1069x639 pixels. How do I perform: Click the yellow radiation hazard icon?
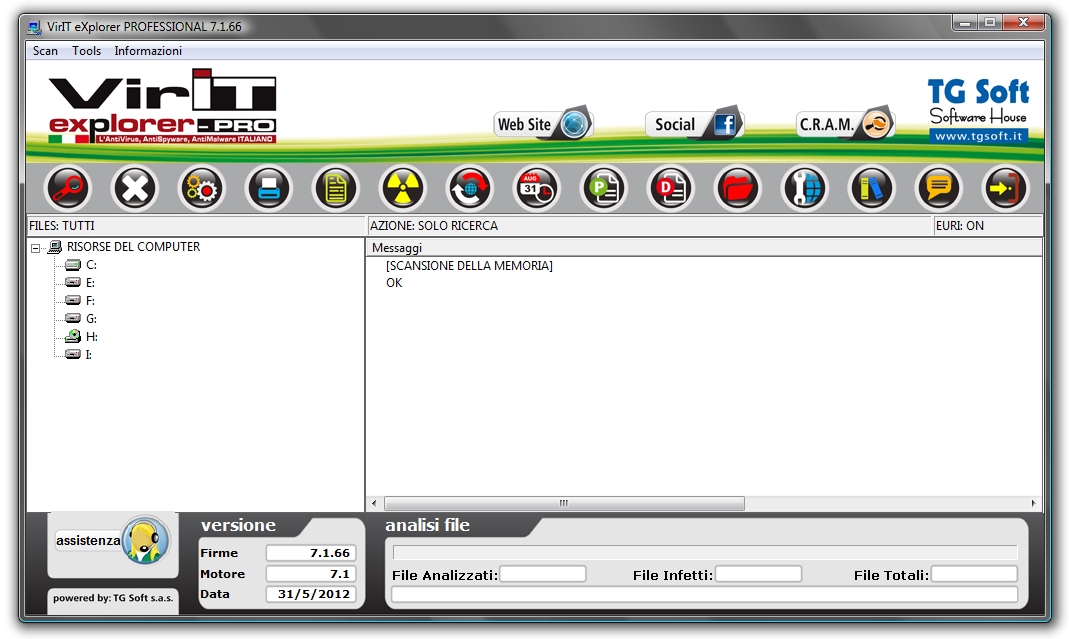[402, 188]
